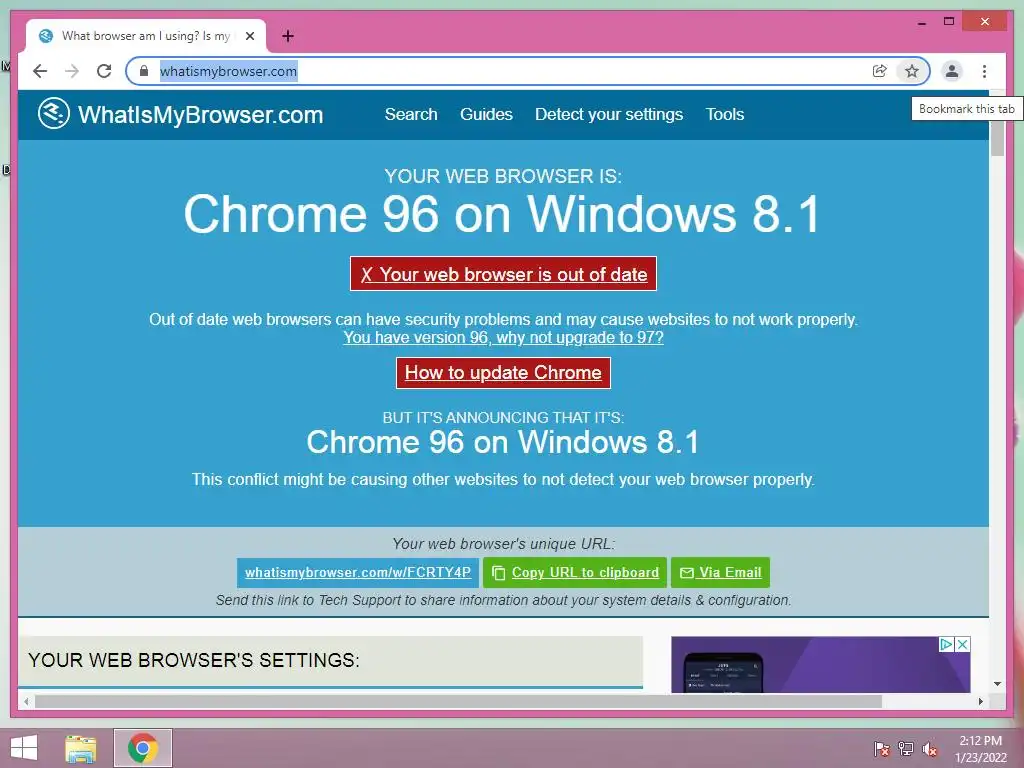This screenshot has width=1024, height=768.
Task: Open the Chrome three-dot menu
Action: point(984,71)
